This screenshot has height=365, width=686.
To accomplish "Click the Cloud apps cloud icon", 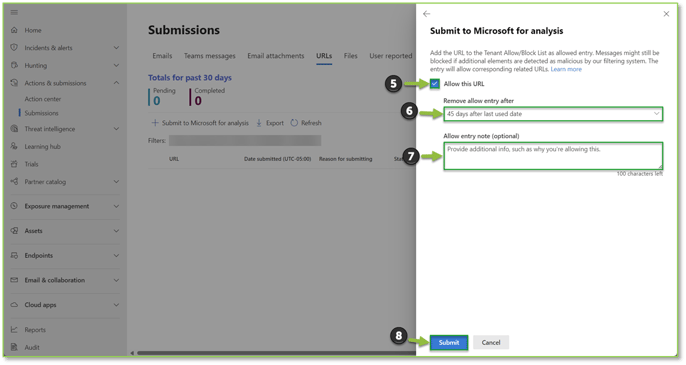I will click(14, 305).
